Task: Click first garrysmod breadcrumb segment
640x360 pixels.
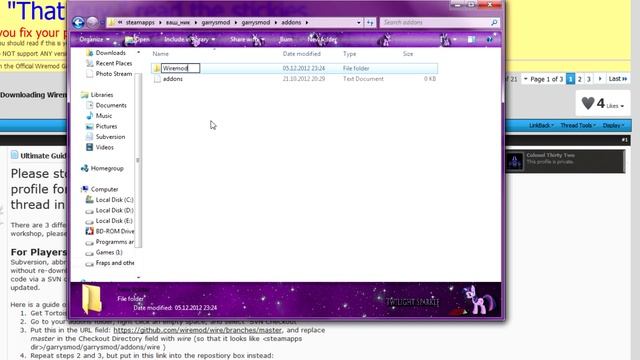Action: click(216, 23)
